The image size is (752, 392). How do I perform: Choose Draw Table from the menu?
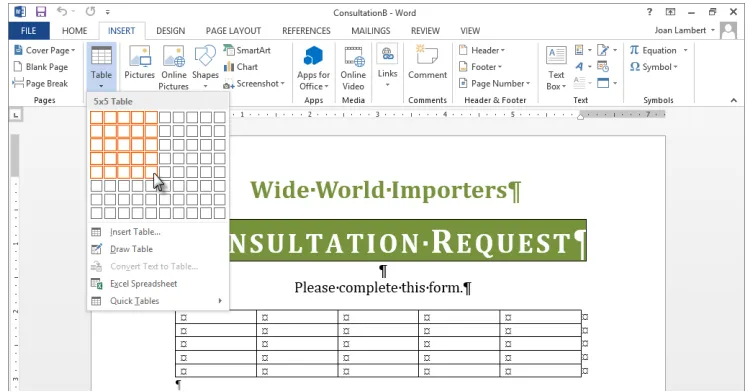tap(131, 249)
